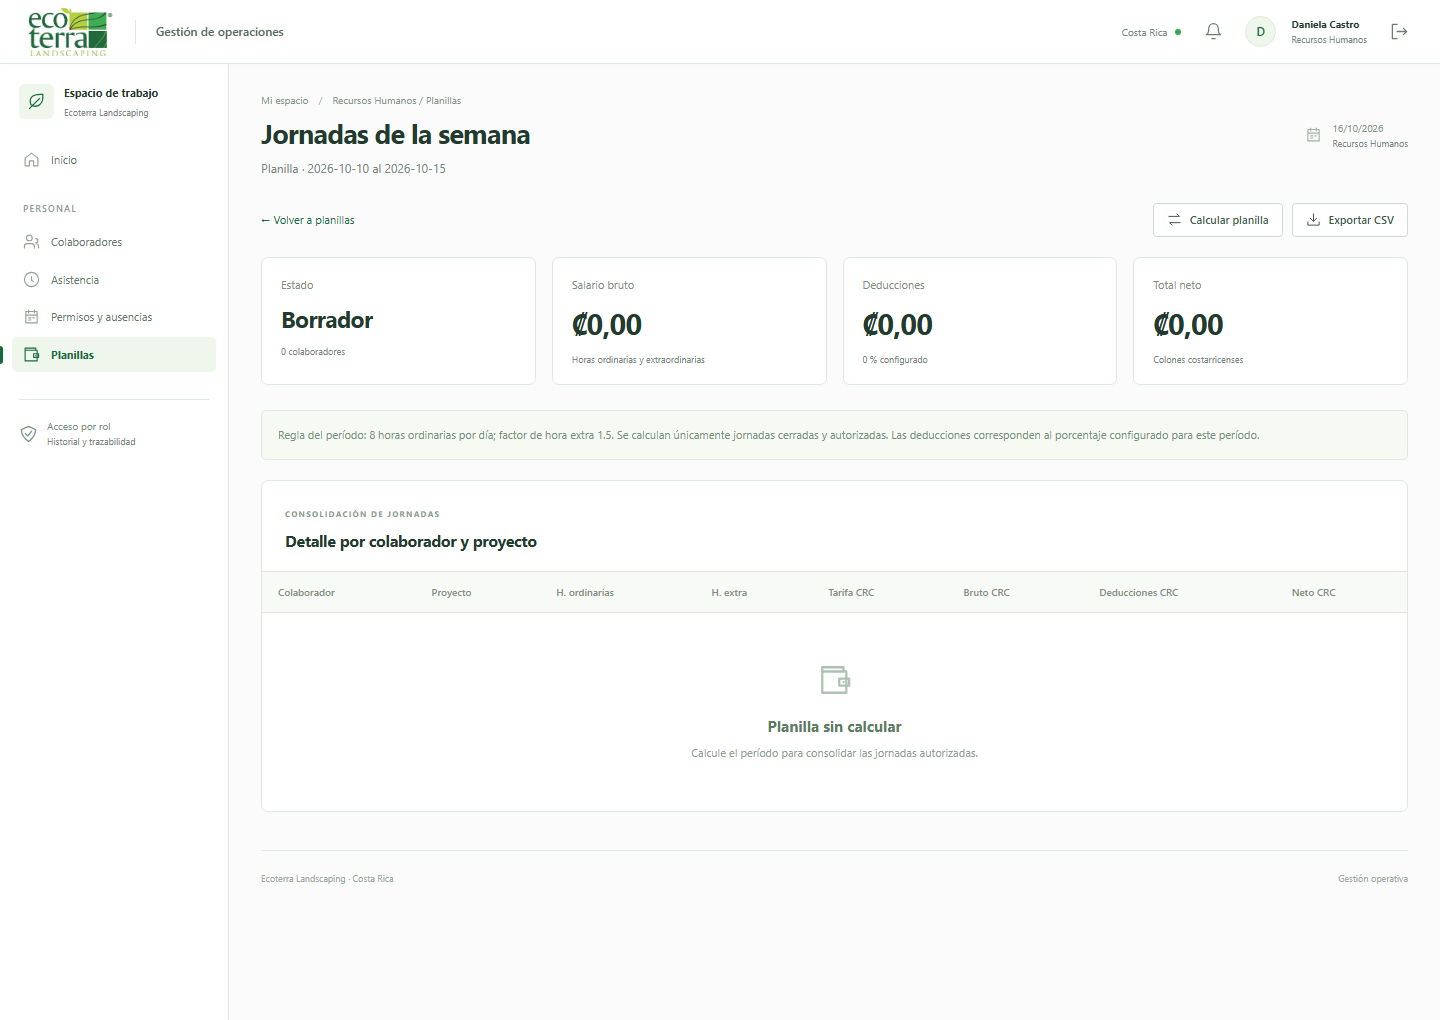Open the Asistencia menu item
Screen dimensions: 1440x1020
(x=114, y=280)
